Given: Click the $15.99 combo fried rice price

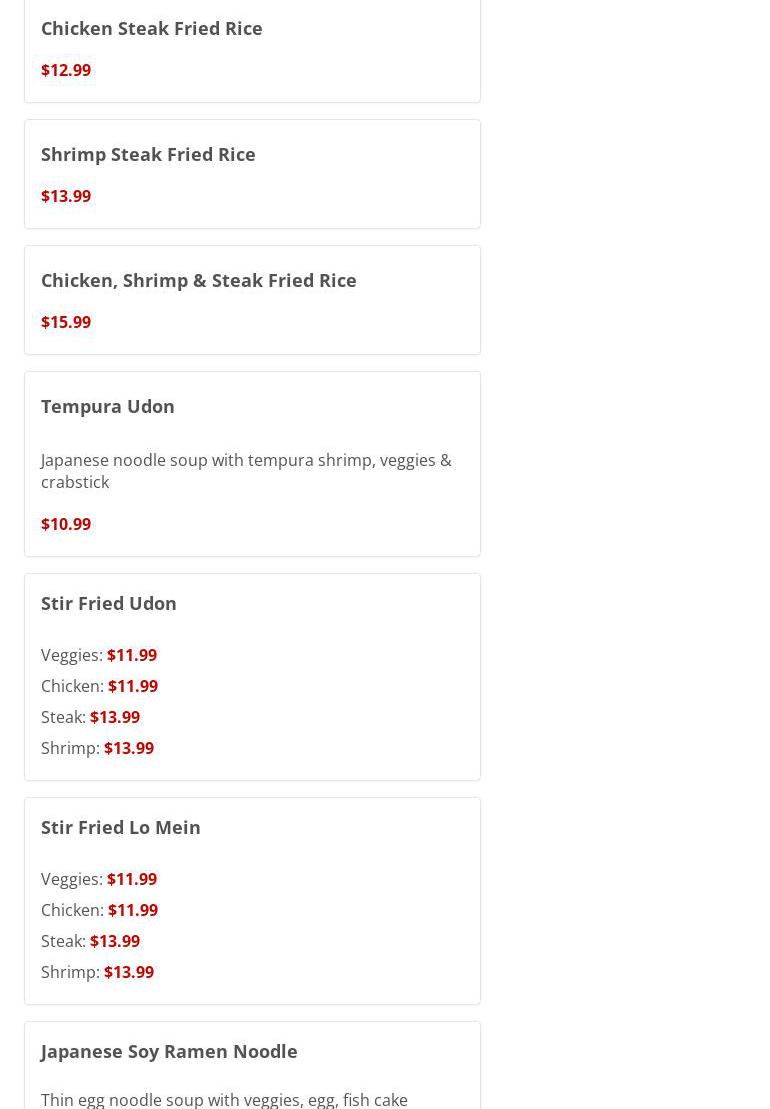Looking at the screenshot, I should pyautogui.click(x=66, y=322).
